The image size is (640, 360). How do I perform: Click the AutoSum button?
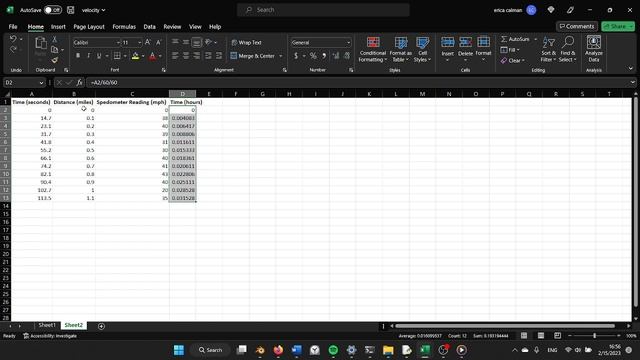coord(516,39)
